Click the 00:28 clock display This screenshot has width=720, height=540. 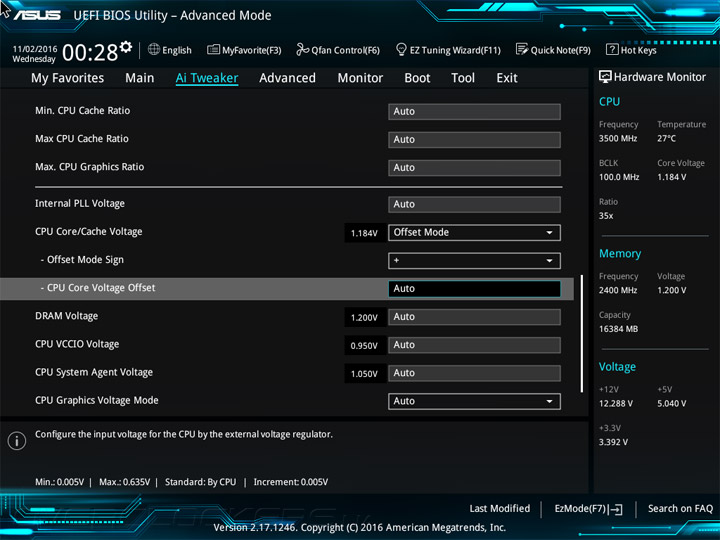click(90, 52)
